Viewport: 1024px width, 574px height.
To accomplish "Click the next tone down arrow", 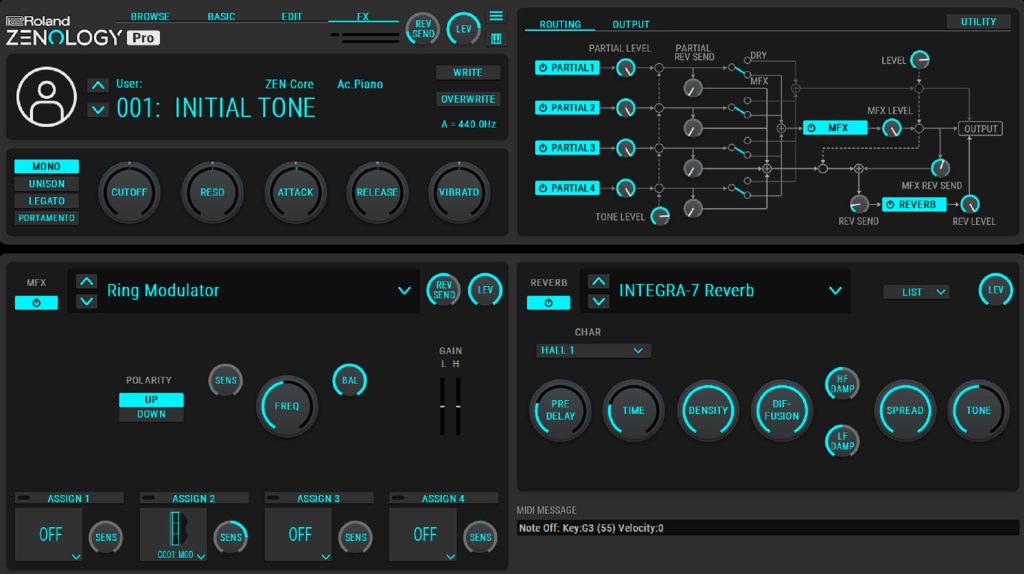I will click(98, 109).
